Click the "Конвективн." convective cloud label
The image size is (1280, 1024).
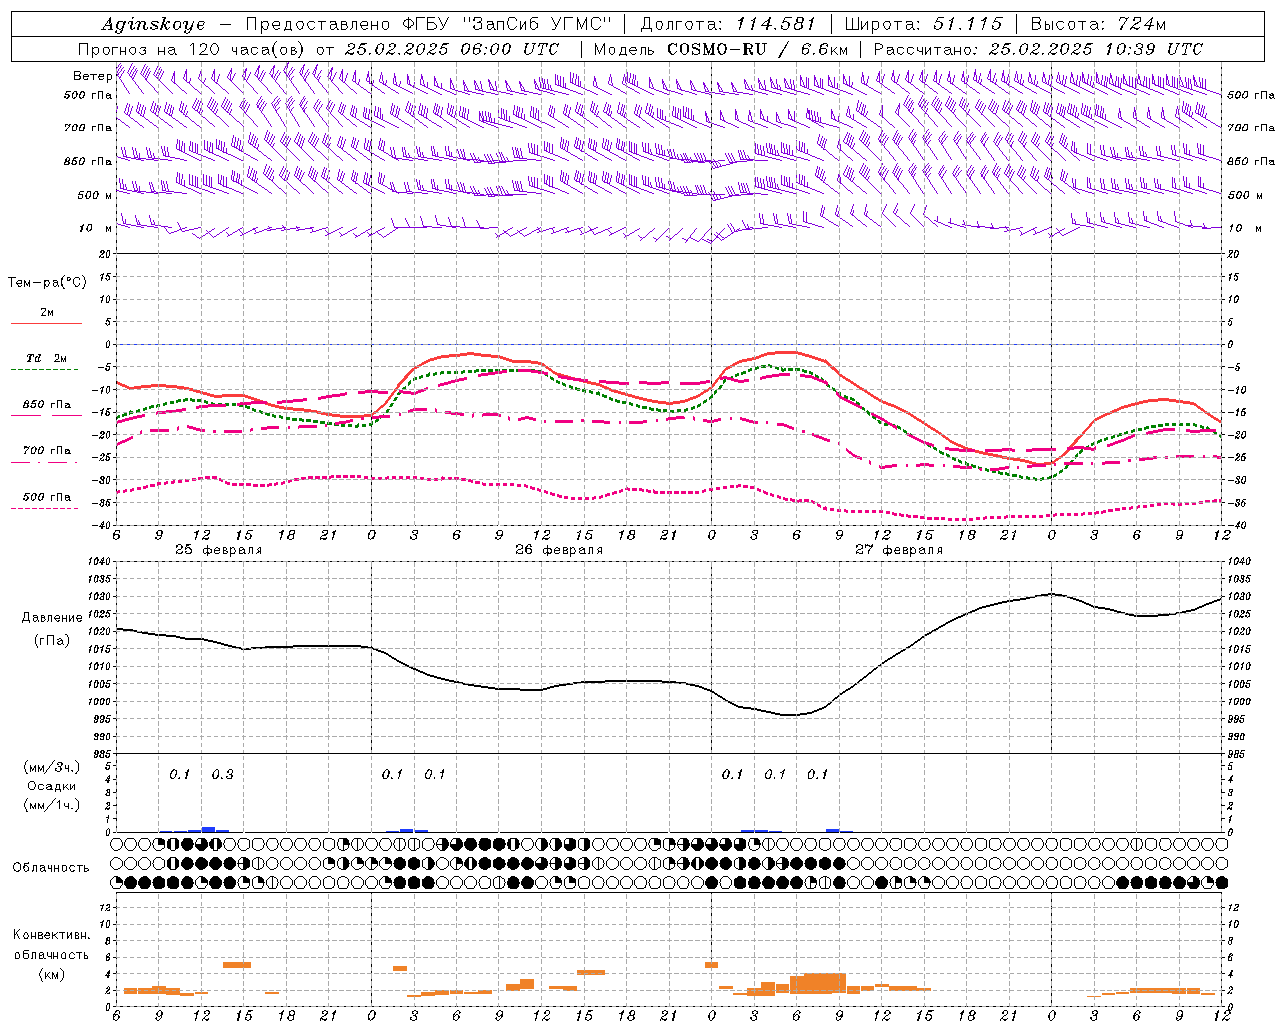pyautogui.click(x=51, y=935)
